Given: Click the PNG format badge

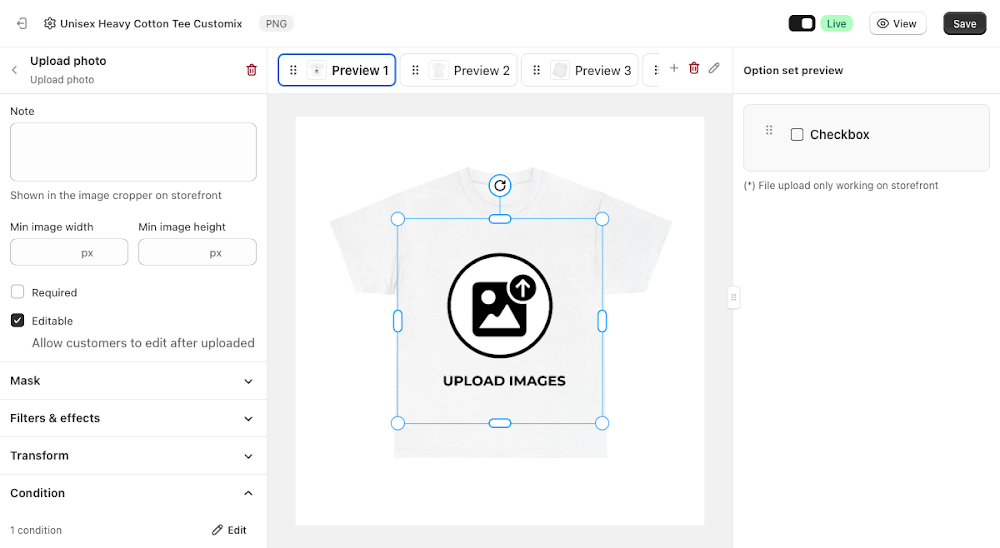Looking at the screenshot, I should [x=276, y=24].
